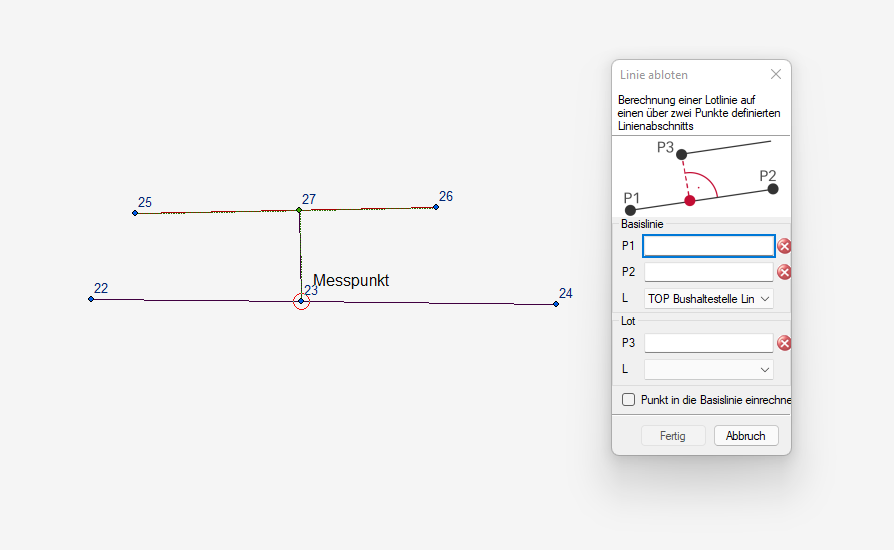Click into the P3 input field
Image resolution: width=894 pixels, height=550 pixels.
coord(708,344)
